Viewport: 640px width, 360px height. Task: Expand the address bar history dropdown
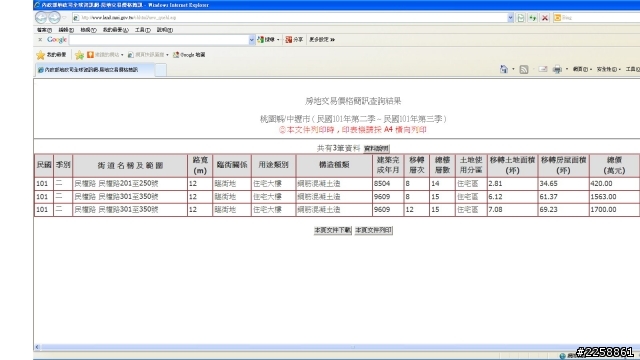[x=510, y=18]
